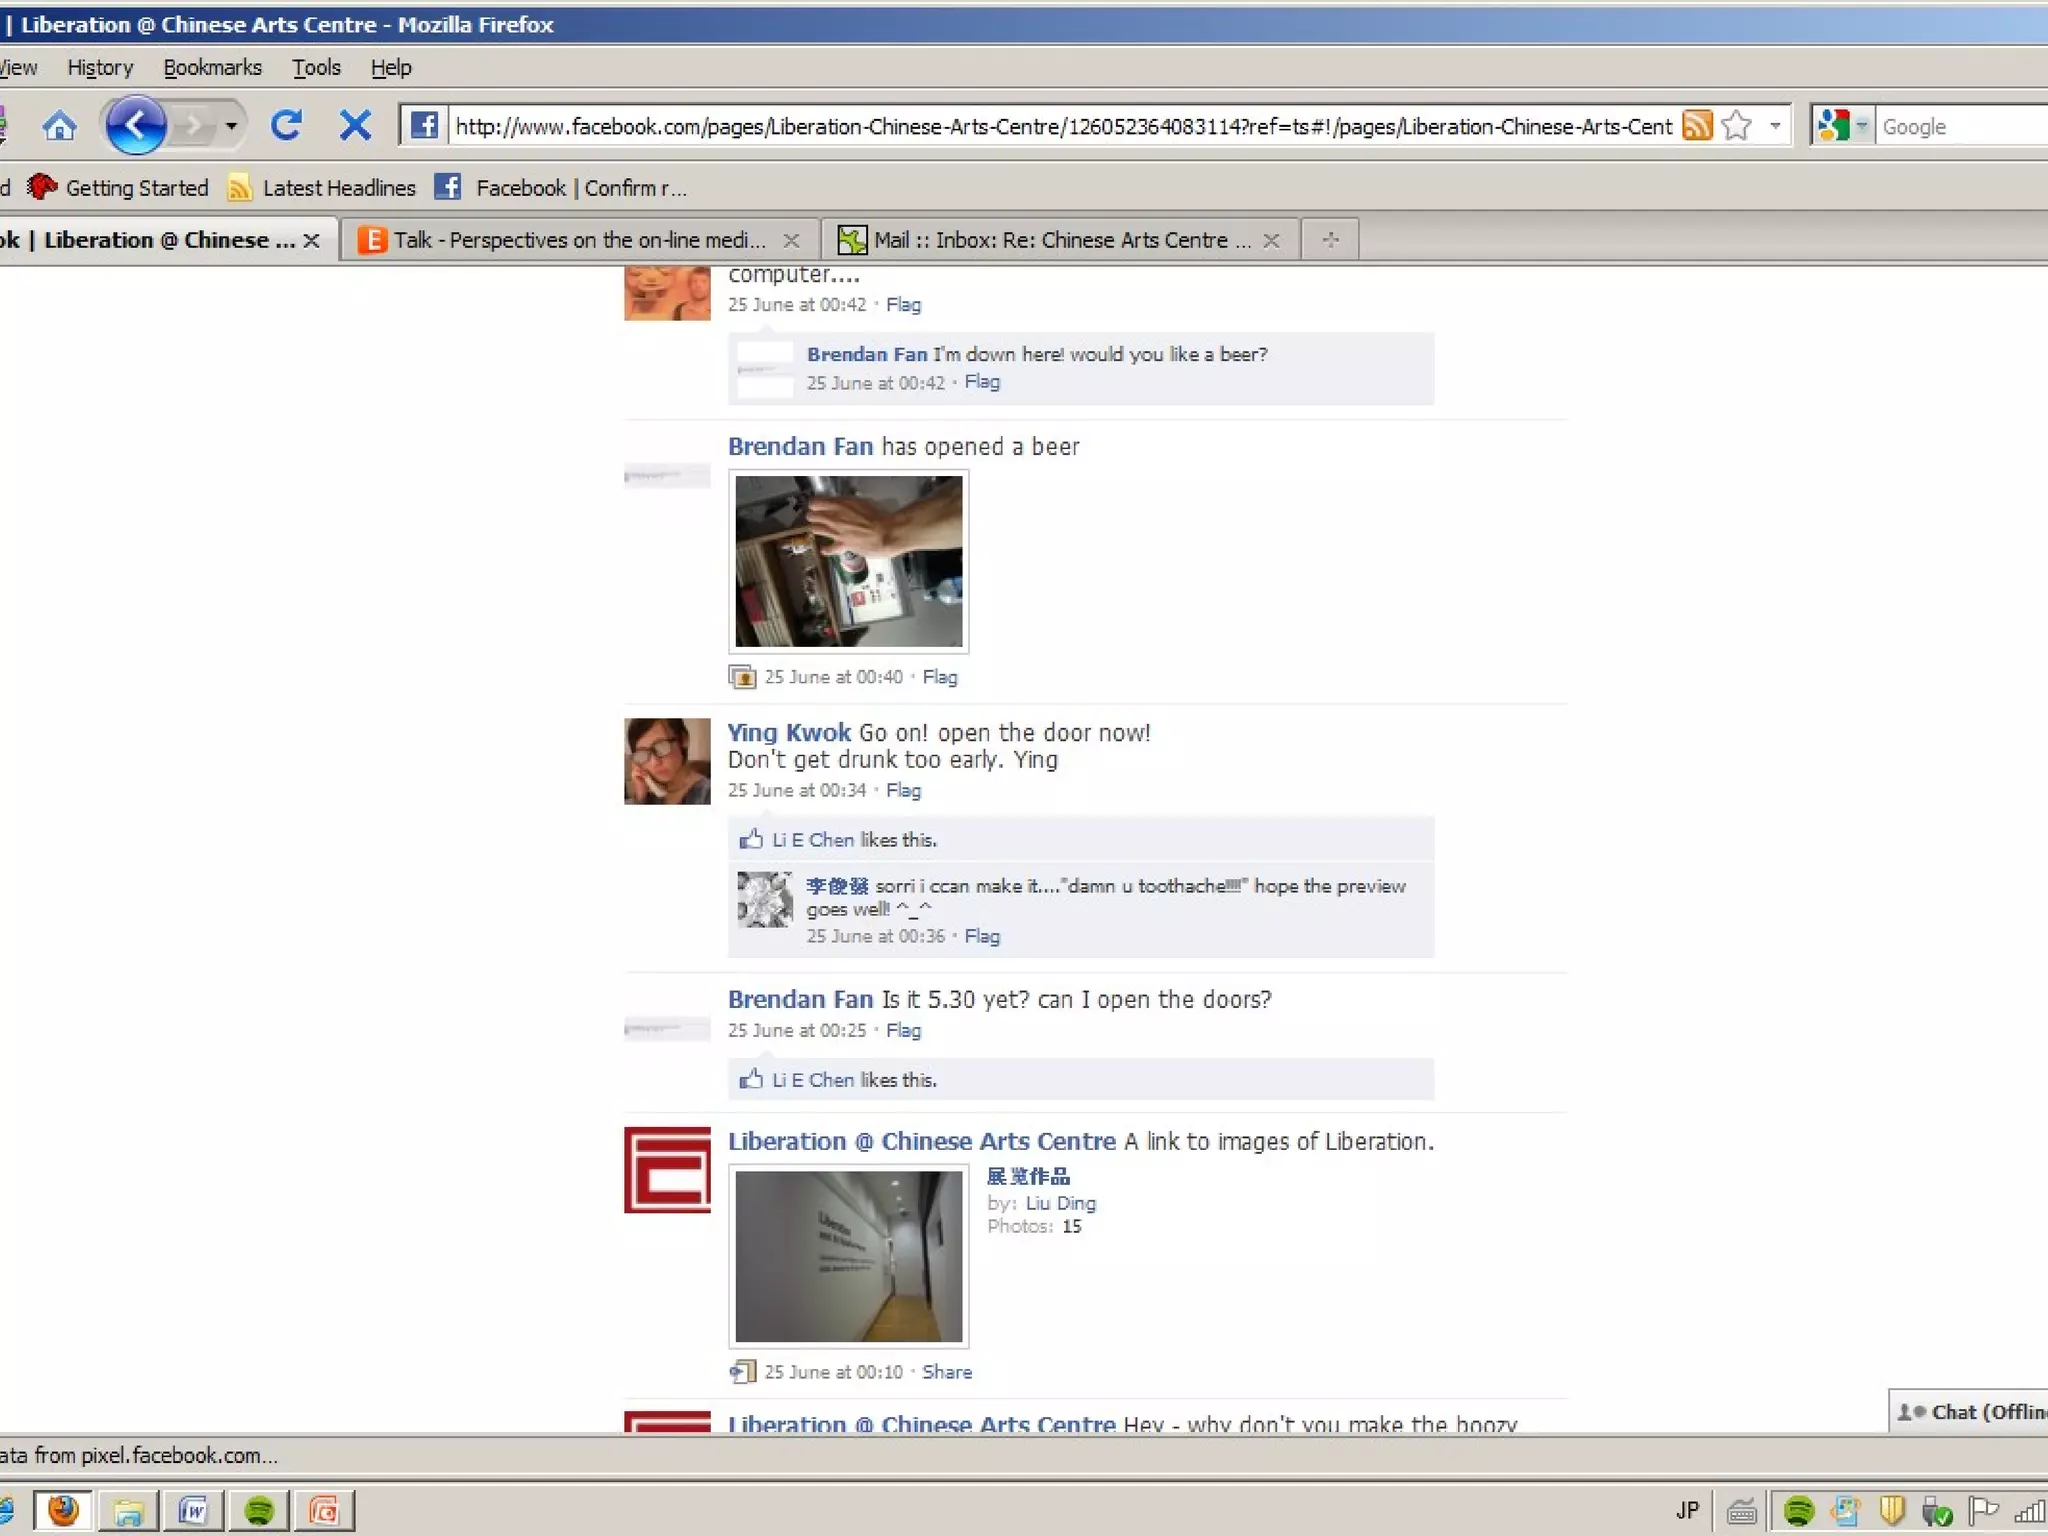Viewport: 2048px width, 1536px height.
Task: Click the Share link under Liberation album
Action: [946, 1372]
